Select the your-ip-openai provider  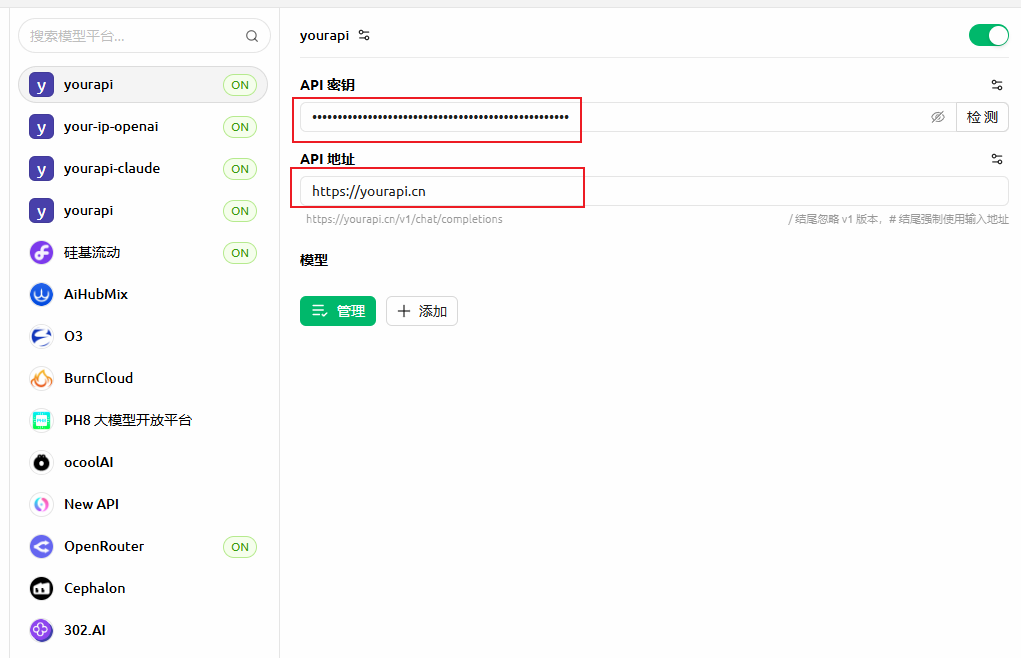pos(143,127)
